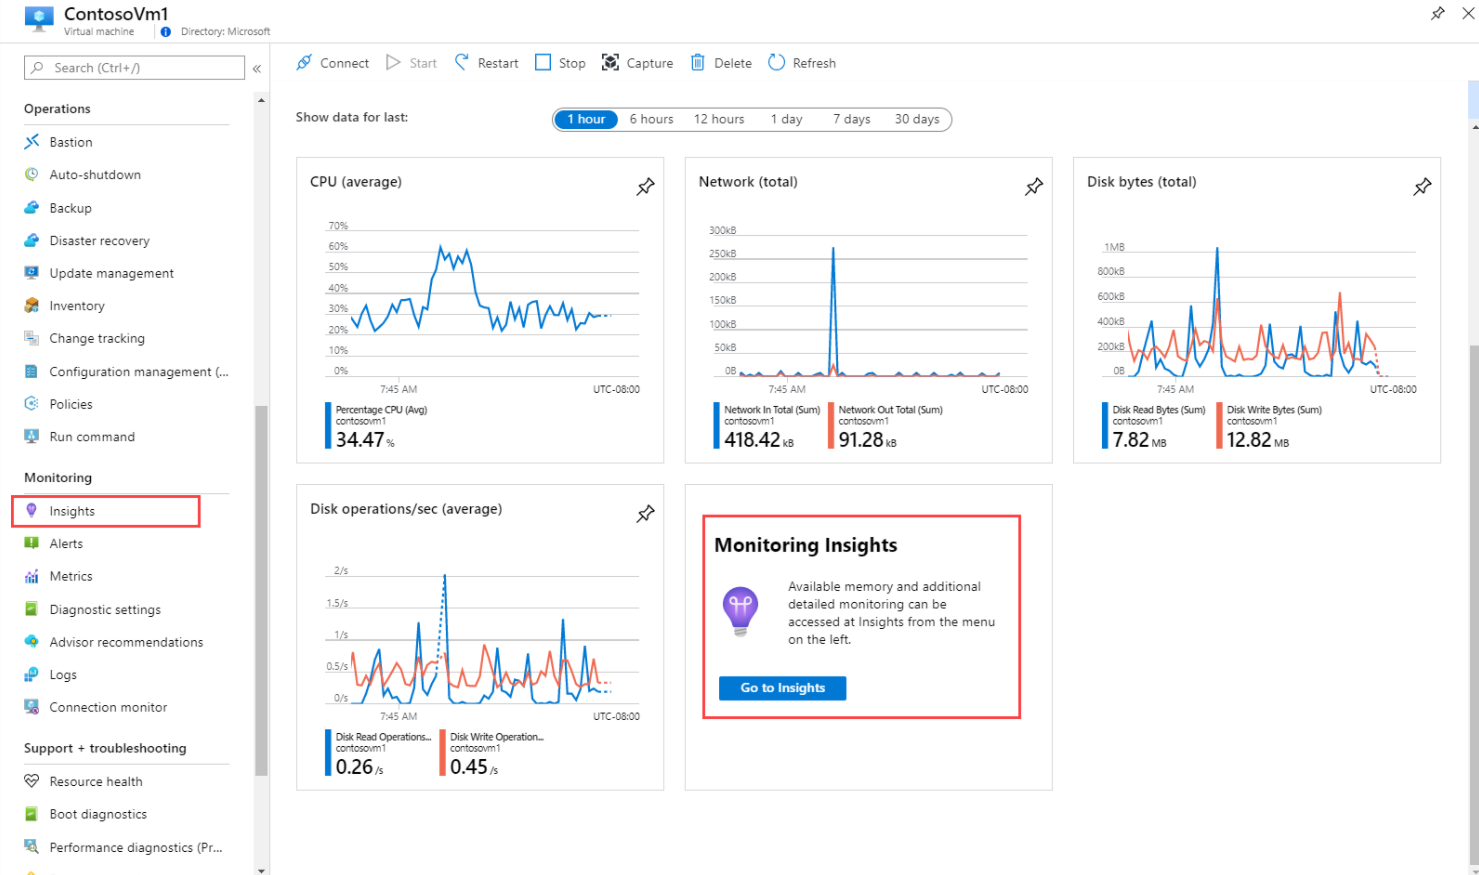
Task: Click the Start play icon
Action: [x=393, y=63]
